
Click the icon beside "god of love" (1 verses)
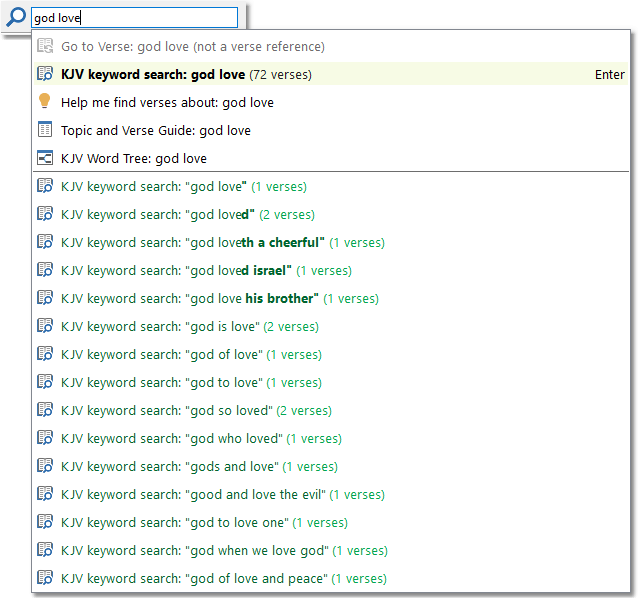pyautogui.click(x=45, y=354)
